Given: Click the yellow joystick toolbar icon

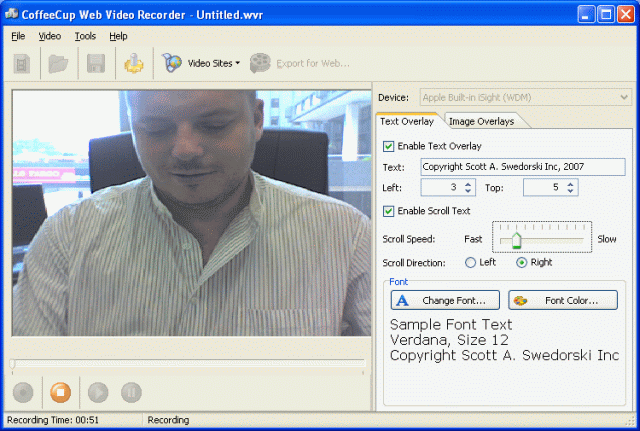Looking at the screenshot, I should click(x=133, y=64).
